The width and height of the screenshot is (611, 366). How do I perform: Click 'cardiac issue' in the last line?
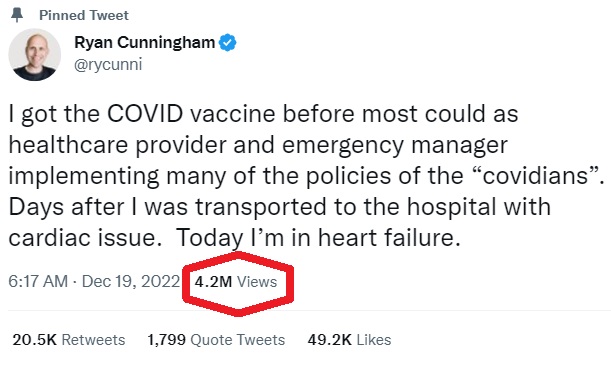[x=85, y=237]
